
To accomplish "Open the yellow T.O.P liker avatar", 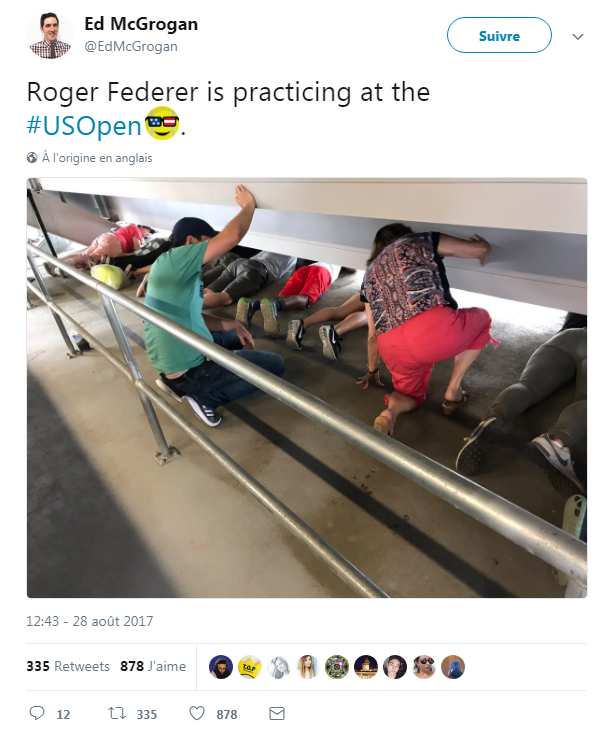I will [250, 667].
